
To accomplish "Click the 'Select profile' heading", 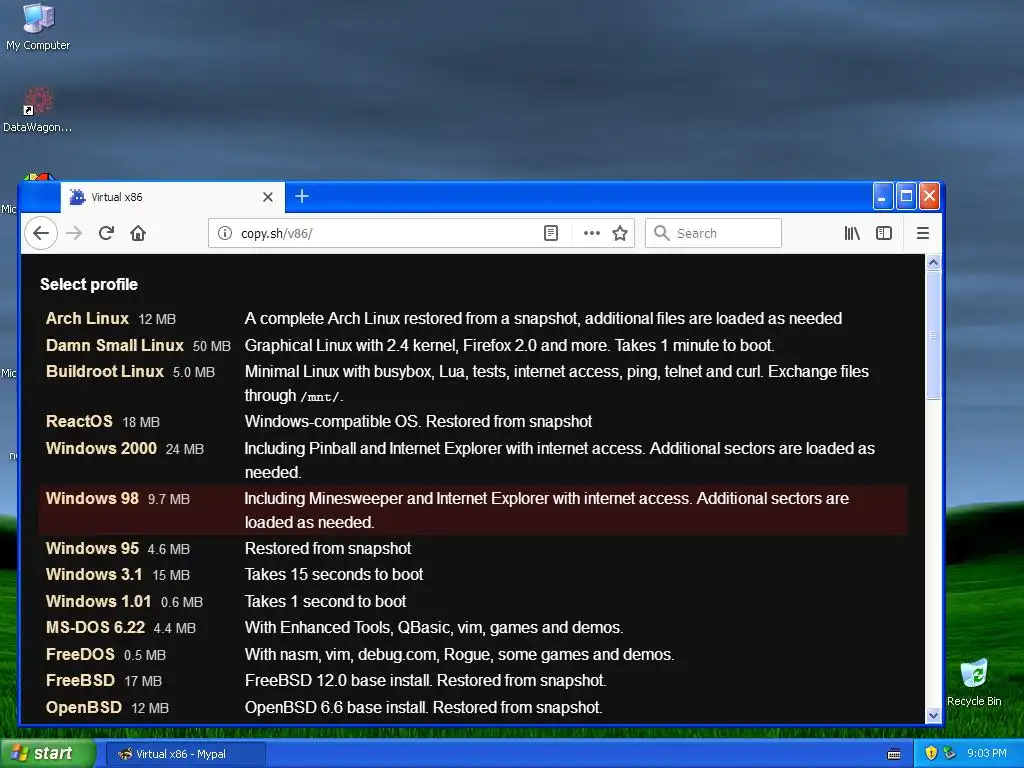I will coord(89,284).
